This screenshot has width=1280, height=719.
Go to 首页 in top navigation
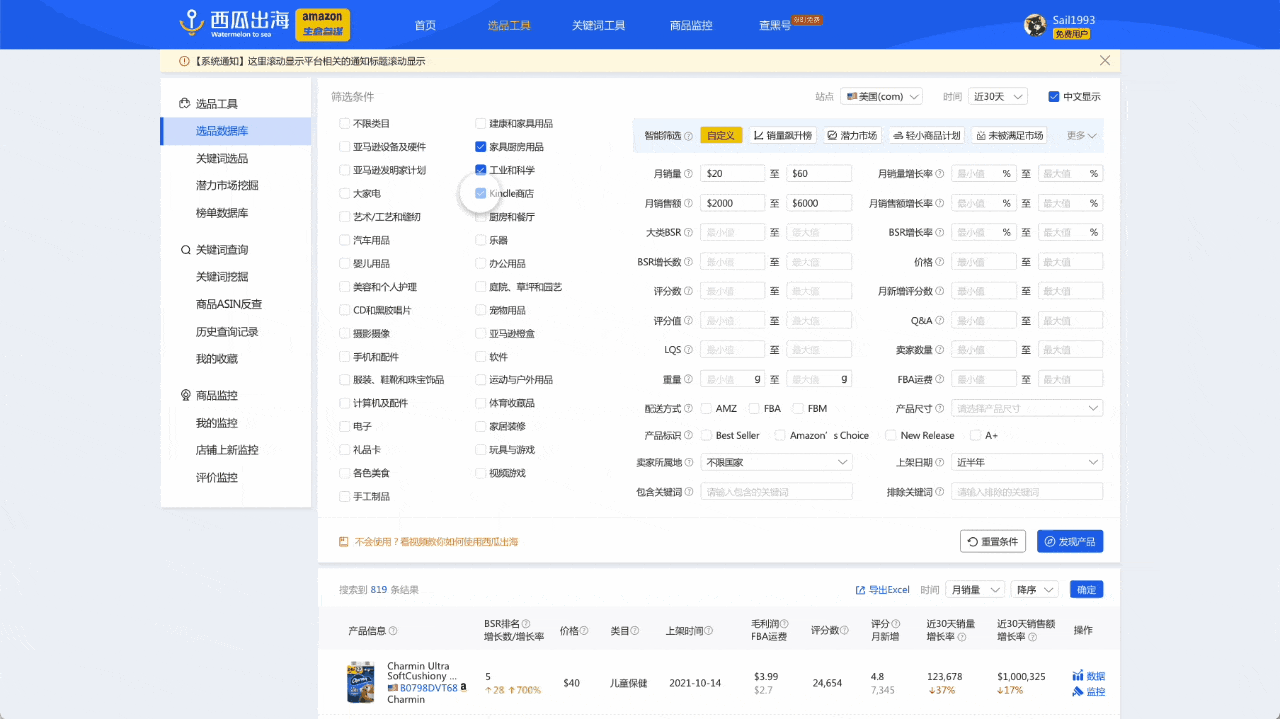[x=425, y=26]
